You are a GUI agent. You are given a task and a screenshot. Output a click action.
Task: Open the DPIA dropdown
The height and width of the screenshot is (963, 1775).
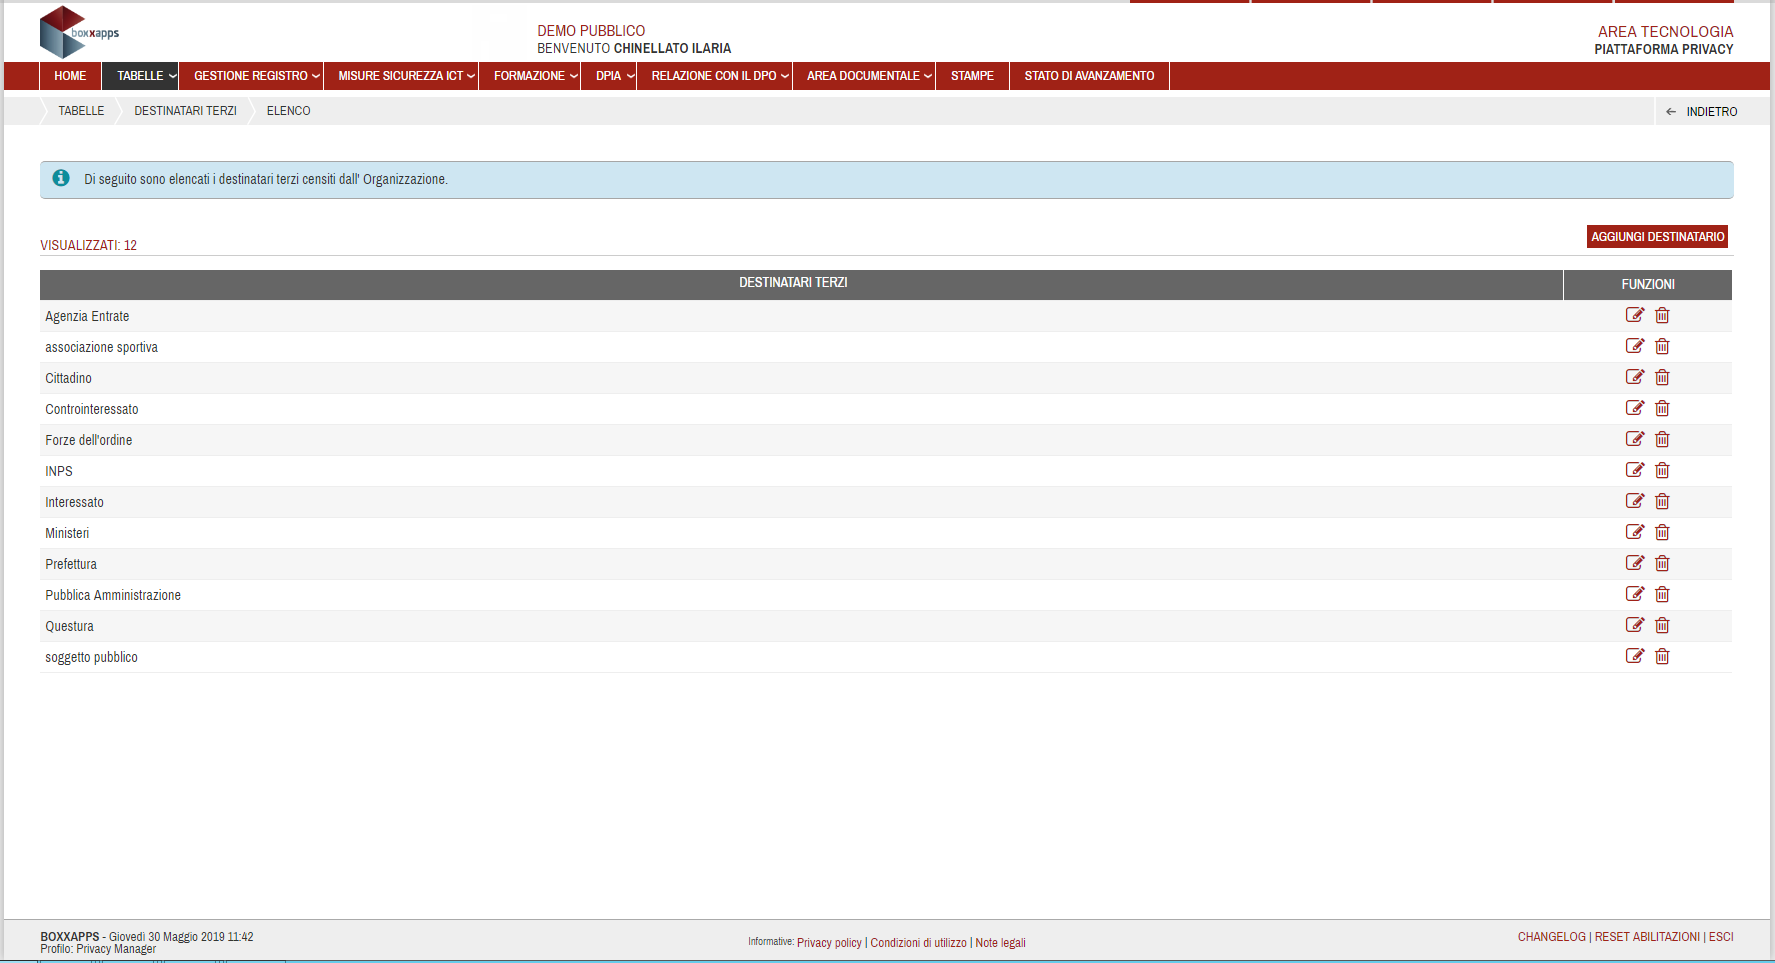(609, 76)
